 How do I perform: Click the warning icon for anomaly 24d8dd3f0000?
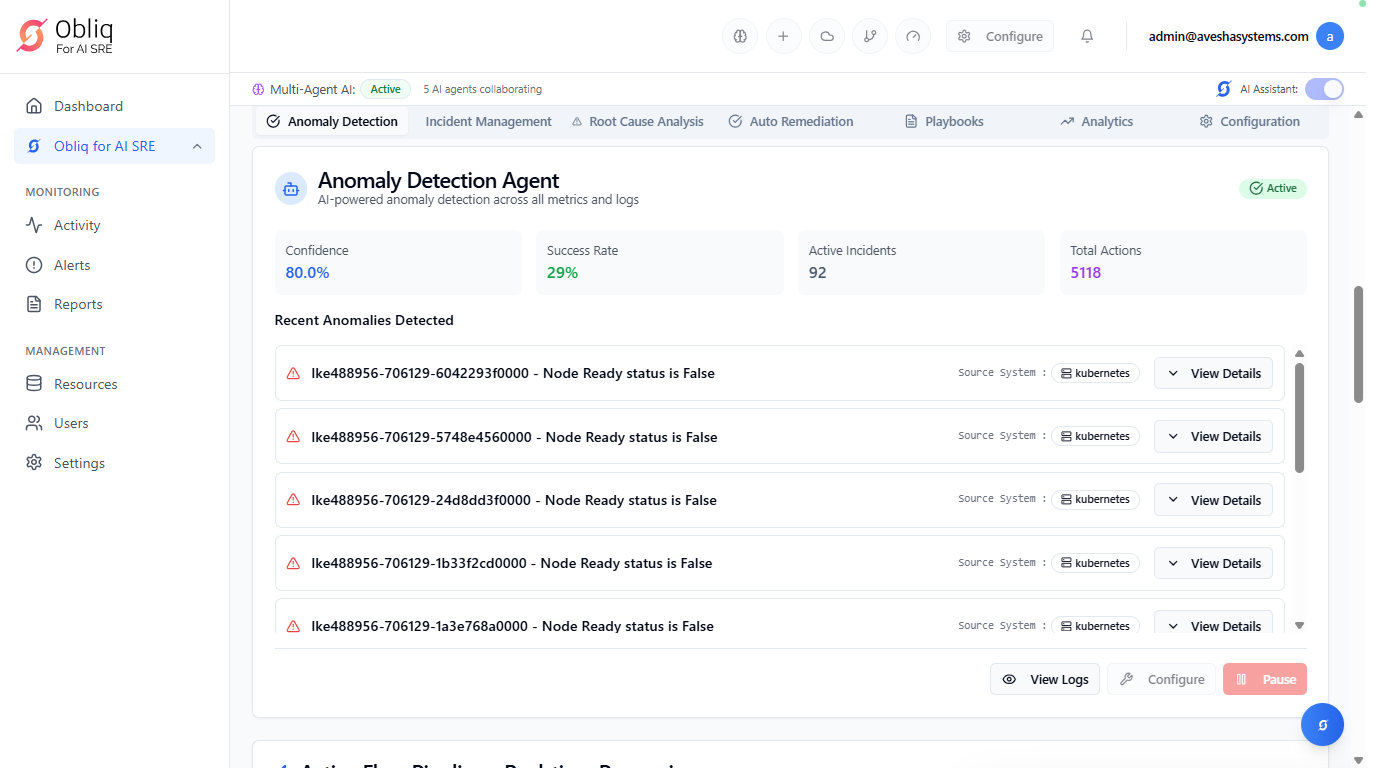coord(293,500)
